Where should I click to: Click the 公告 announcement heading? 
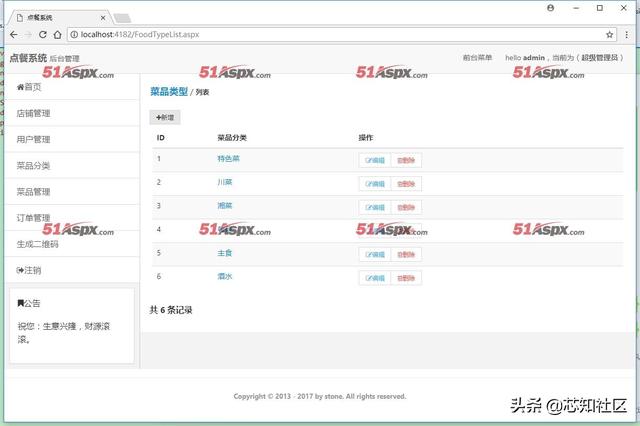pyautogui.click(x=29, y=303)
